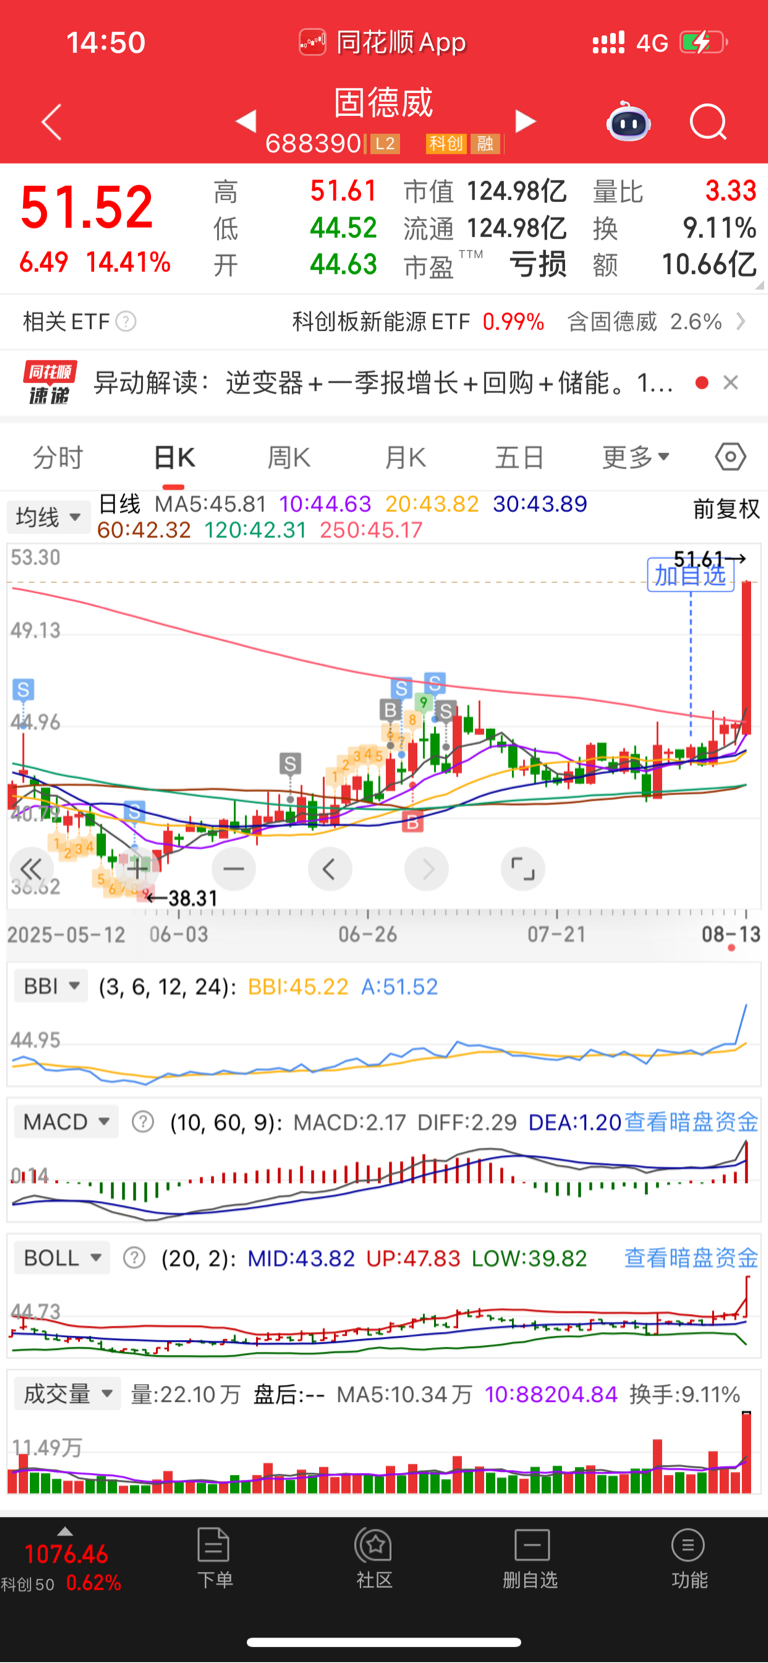This screenshot has width=768, height=1663.
Task: Open the MACD indicator dropdown
Action: tap(66, 1122)
